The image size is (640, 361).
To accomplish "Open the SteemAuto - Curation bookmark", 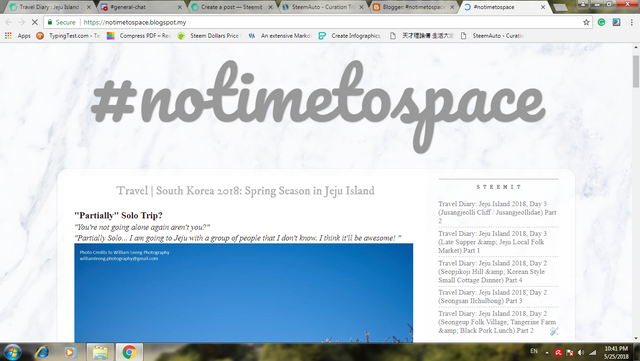I will click(x=492, y=36).
